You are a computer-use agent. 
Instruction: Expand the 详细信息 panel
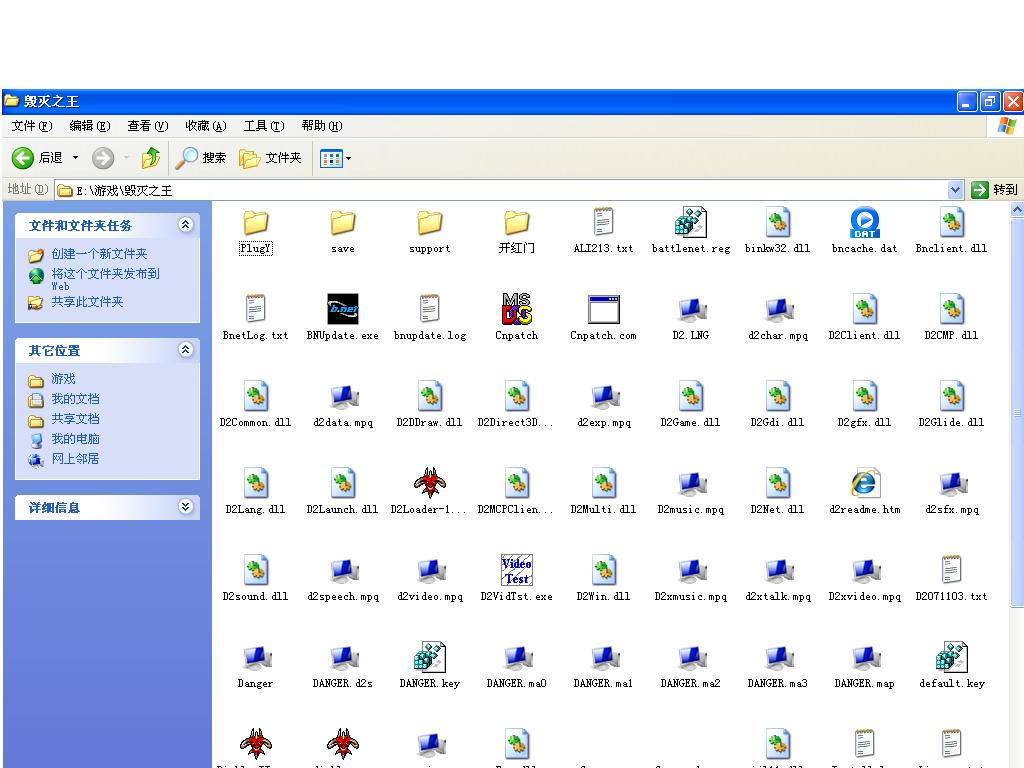tap(185, 507)
